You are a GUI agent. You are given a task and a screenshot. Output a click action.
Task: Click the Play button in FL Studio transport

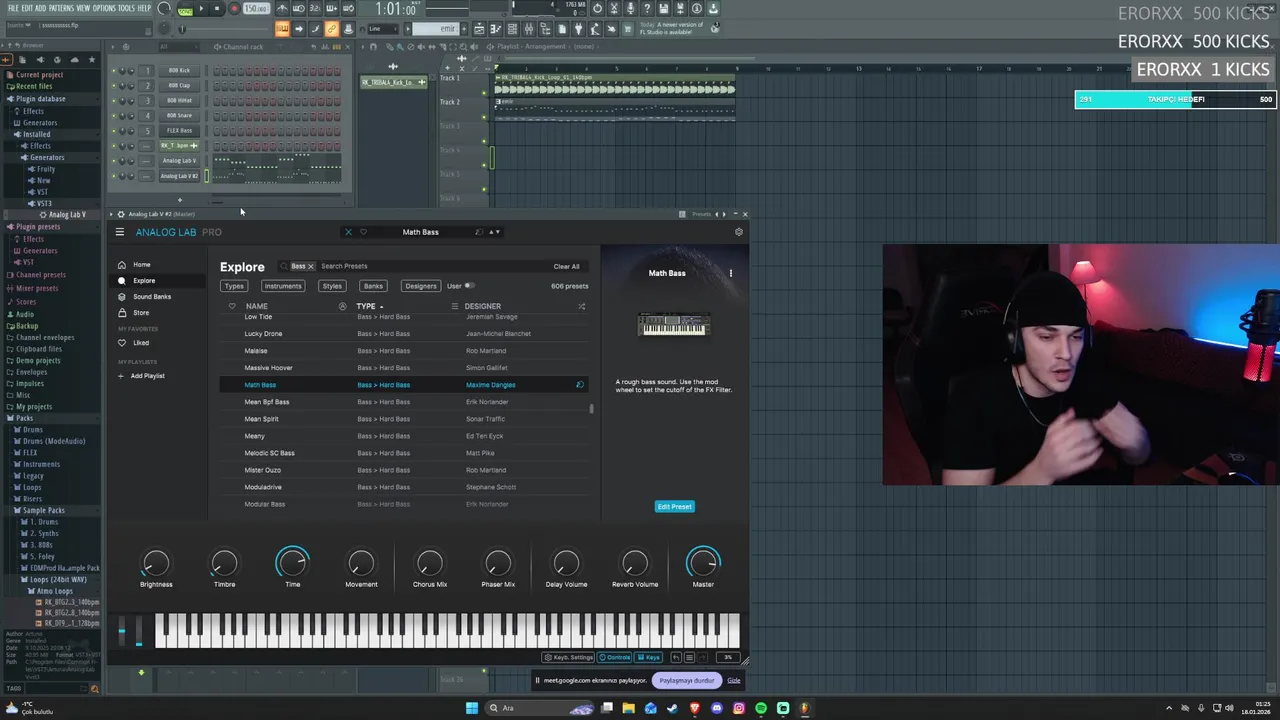pyautogui.click(x=201, y=9)
